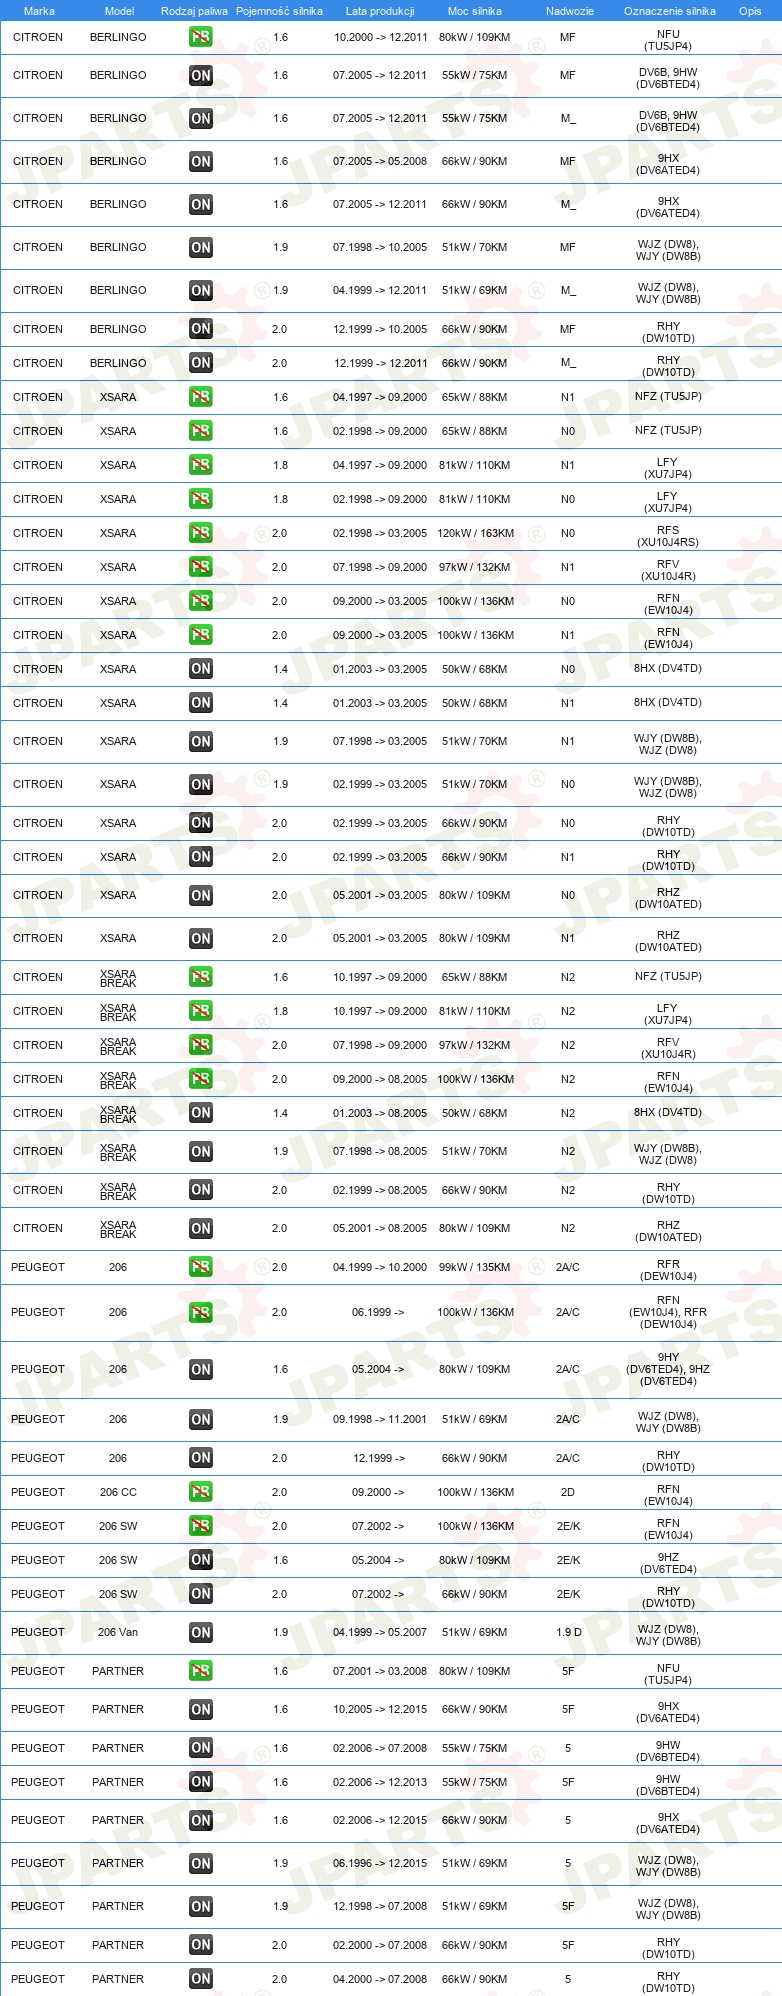782x1996 pixels.
Task: Select the 99kW / 135KM power value
Action: (476, 1267)
